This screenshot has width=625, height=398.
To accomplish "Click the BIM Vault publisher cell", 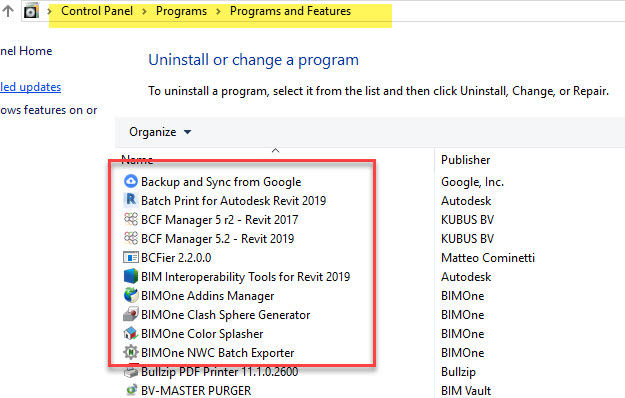I will click(466, 390).
